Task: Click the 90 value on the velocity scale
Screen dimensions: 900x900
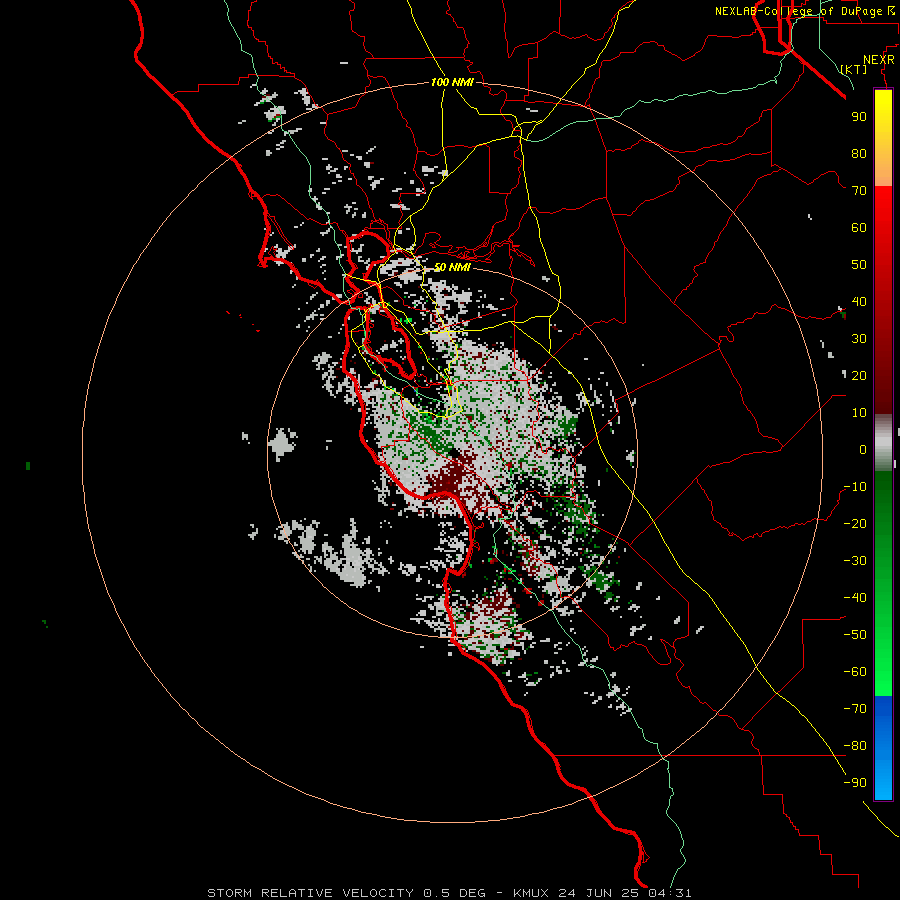Action: (x=859, y=117)
